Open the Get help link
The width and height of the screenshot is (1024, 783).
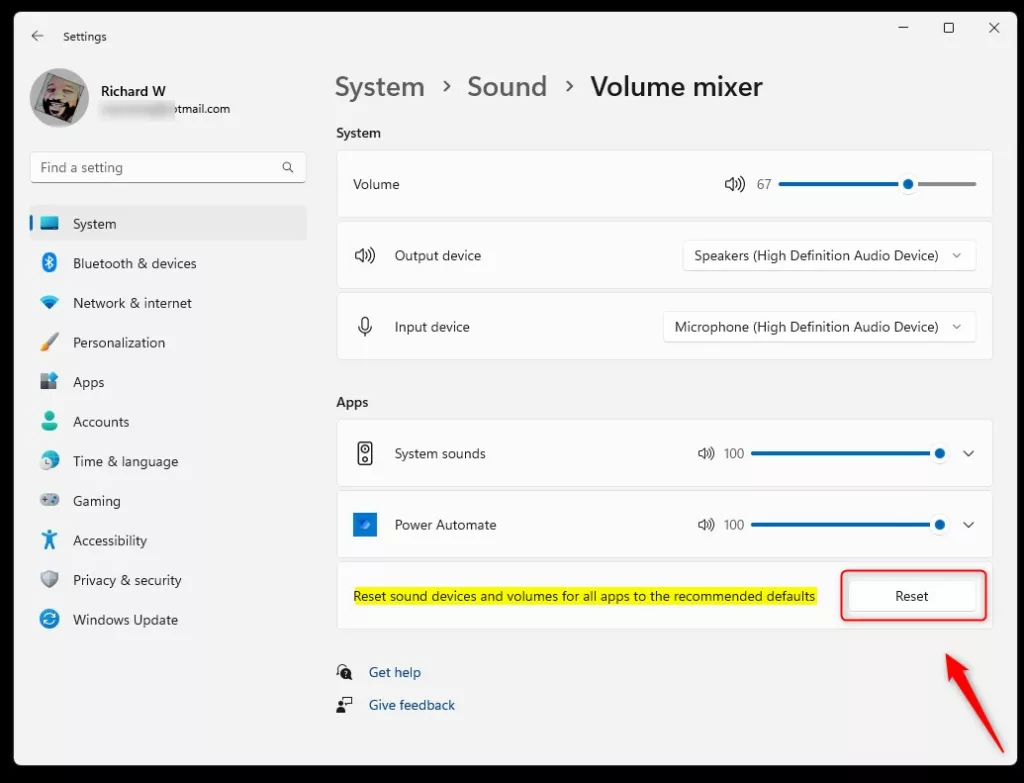[x=395, y=673]
